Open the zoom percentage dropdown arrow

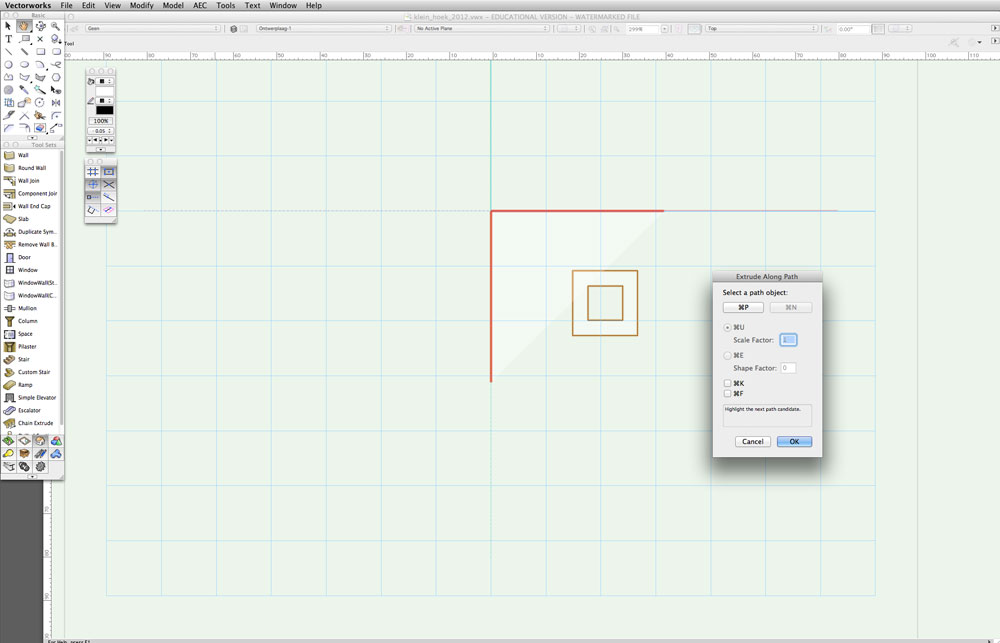click(x=664, y=29)
